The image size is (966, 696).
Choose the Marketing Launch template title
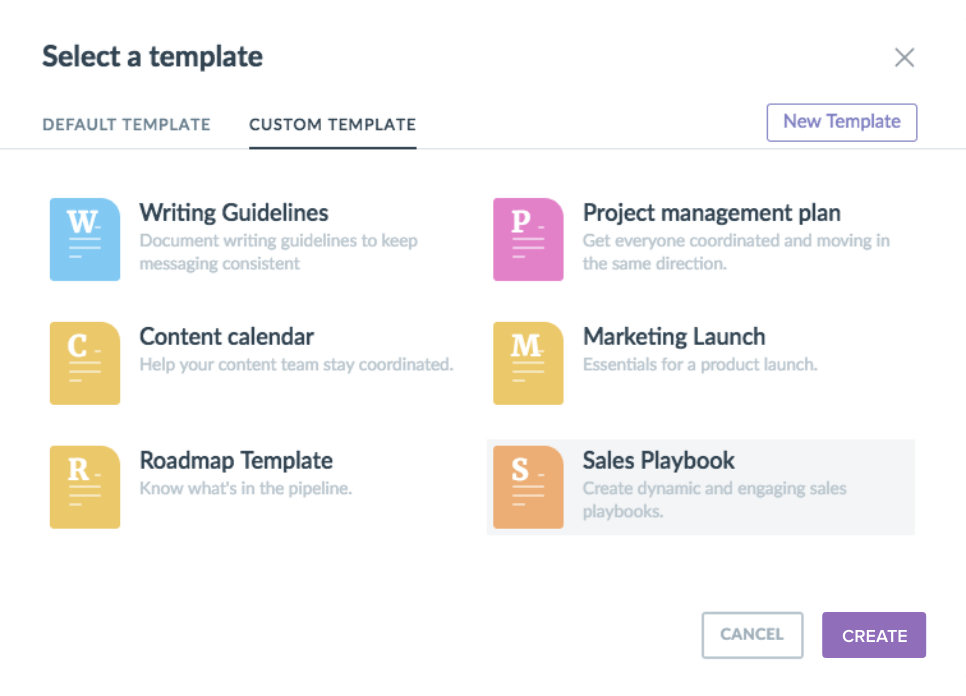pos(674,336)
